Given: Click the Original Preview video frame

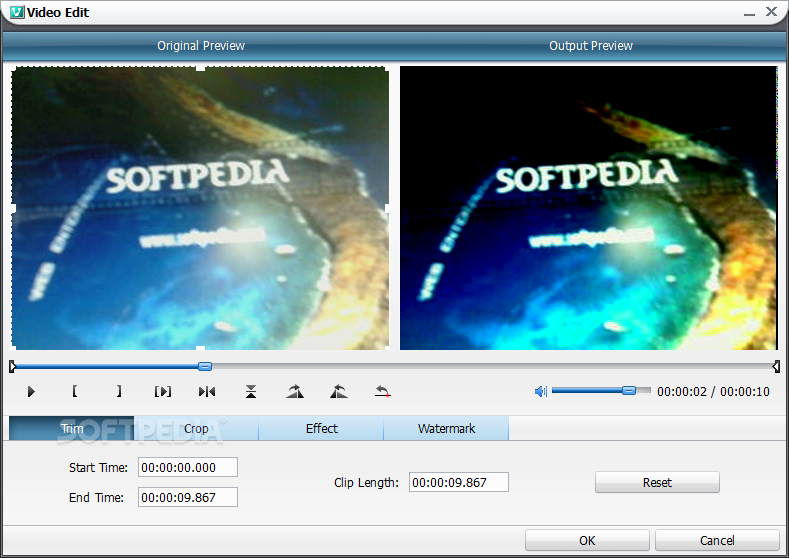Looking at the screenshot, I should click(x=200, y=208).
